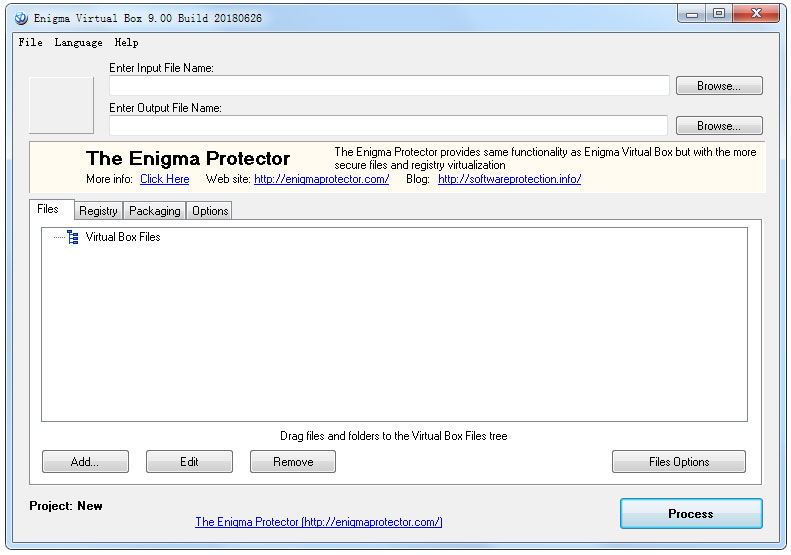This screenshot has width=791, height=555.
Task: Browse for the output file
Action: click(719, 126)
